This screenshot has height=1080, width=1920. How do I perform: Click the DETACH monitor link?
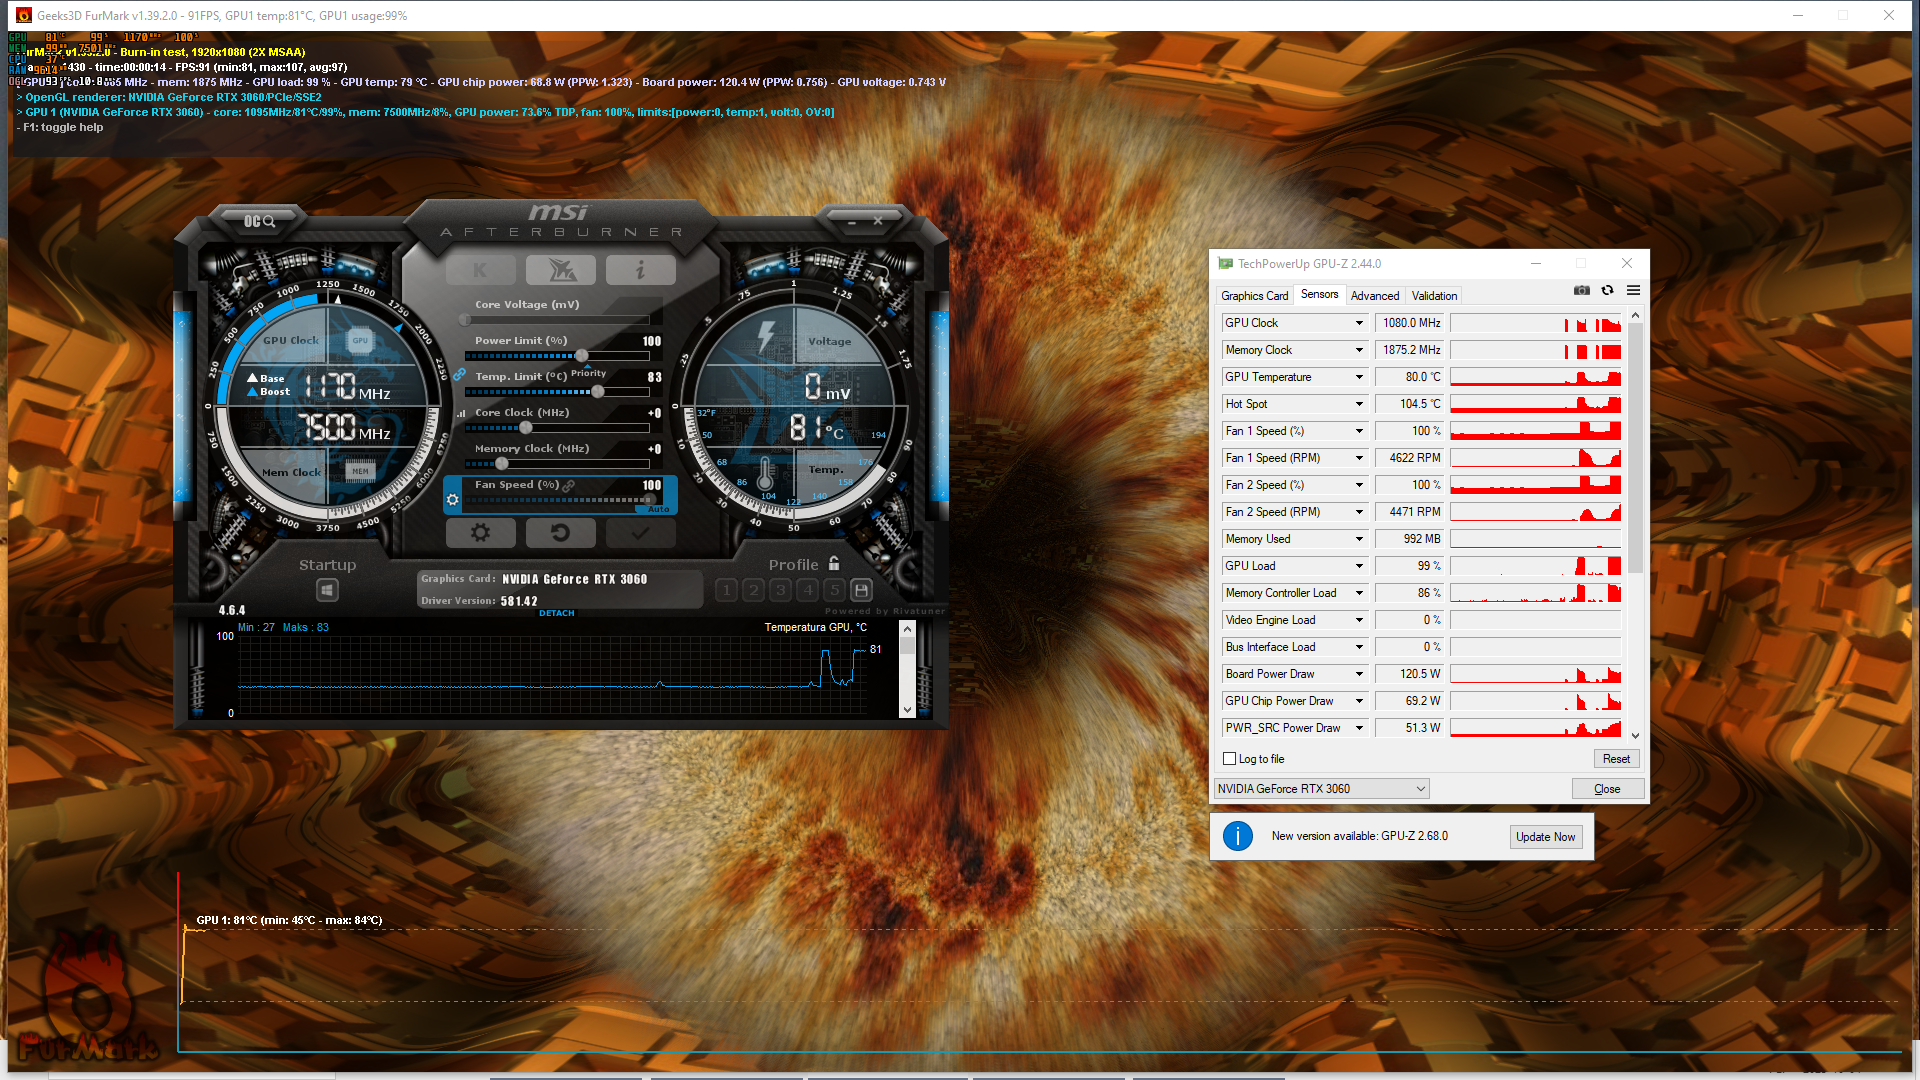click(557, 613)
